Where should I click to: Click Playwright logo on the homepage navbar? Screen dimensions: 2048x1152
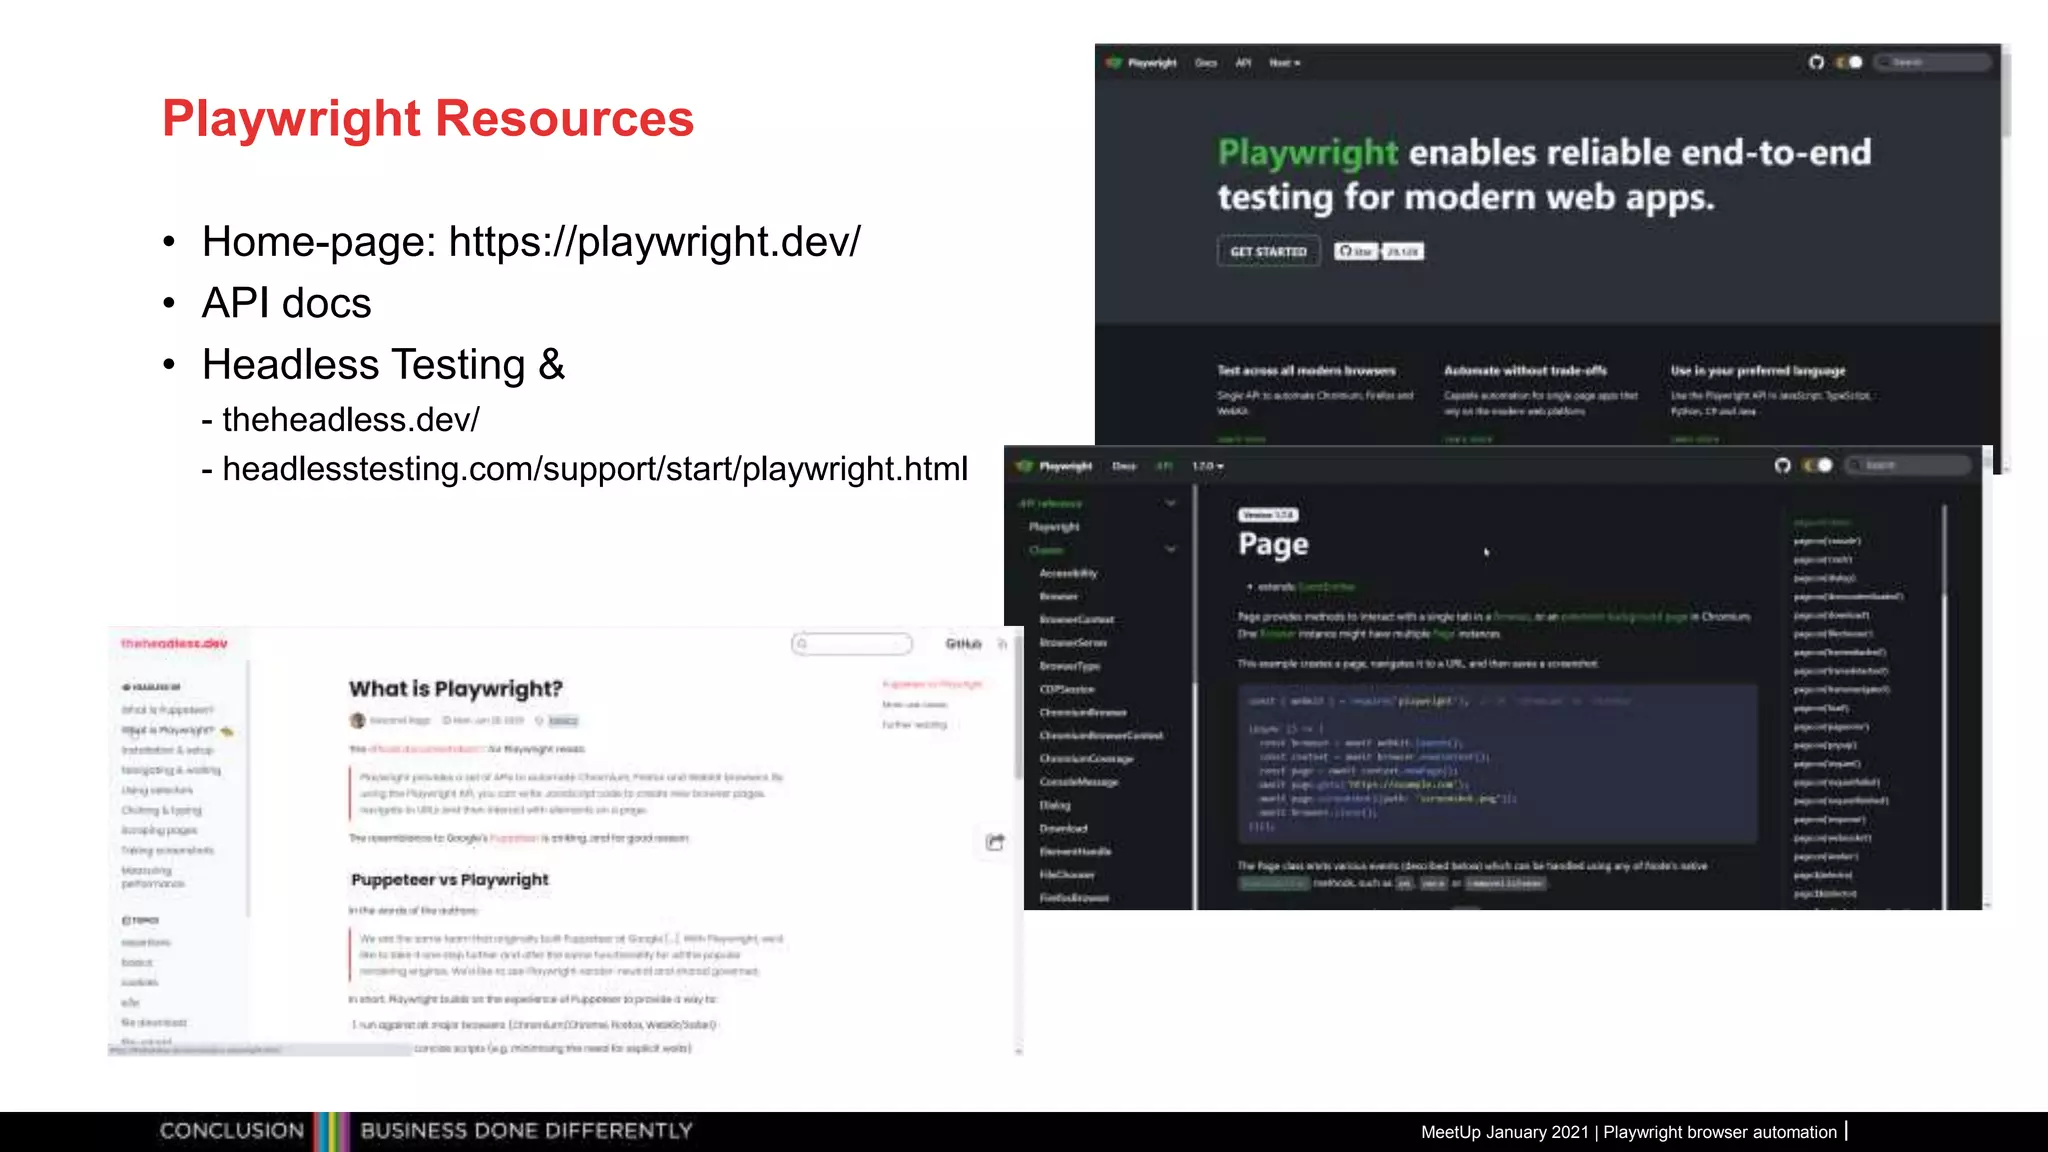pyautogui.click(x=1114, y=62)
